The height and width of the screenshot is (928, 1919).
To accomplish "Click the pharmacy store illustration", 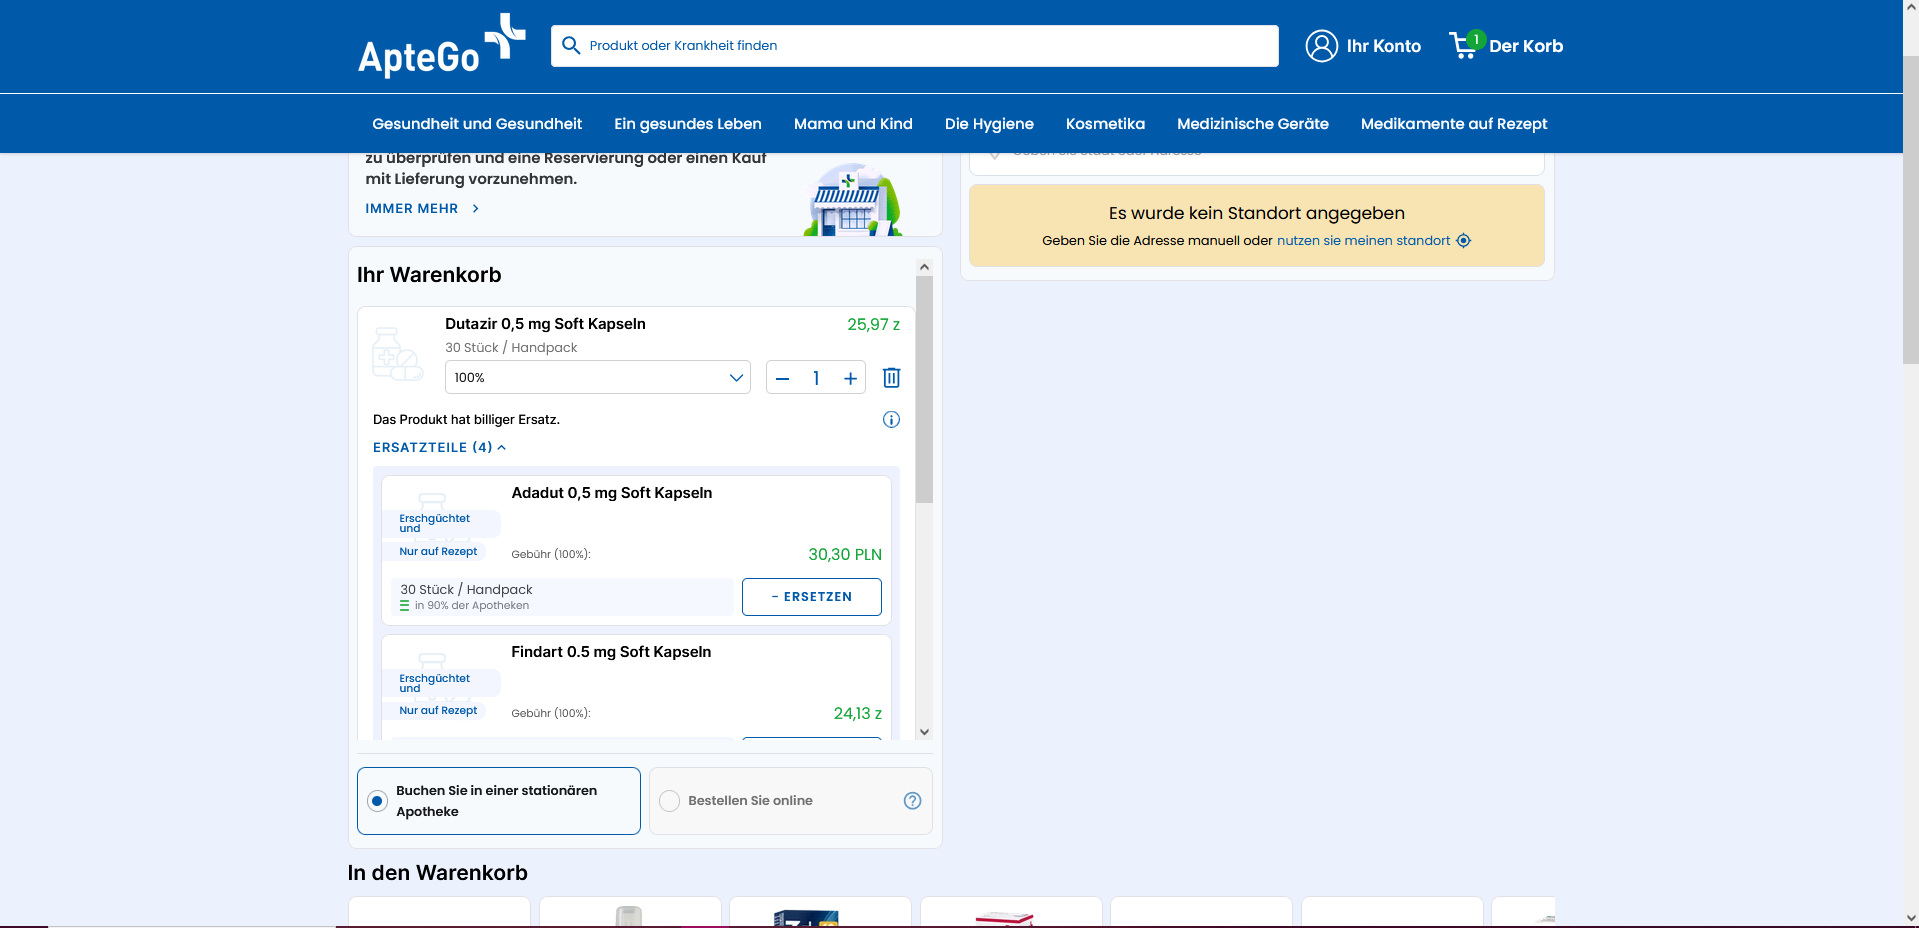I will tap(853, 200).
